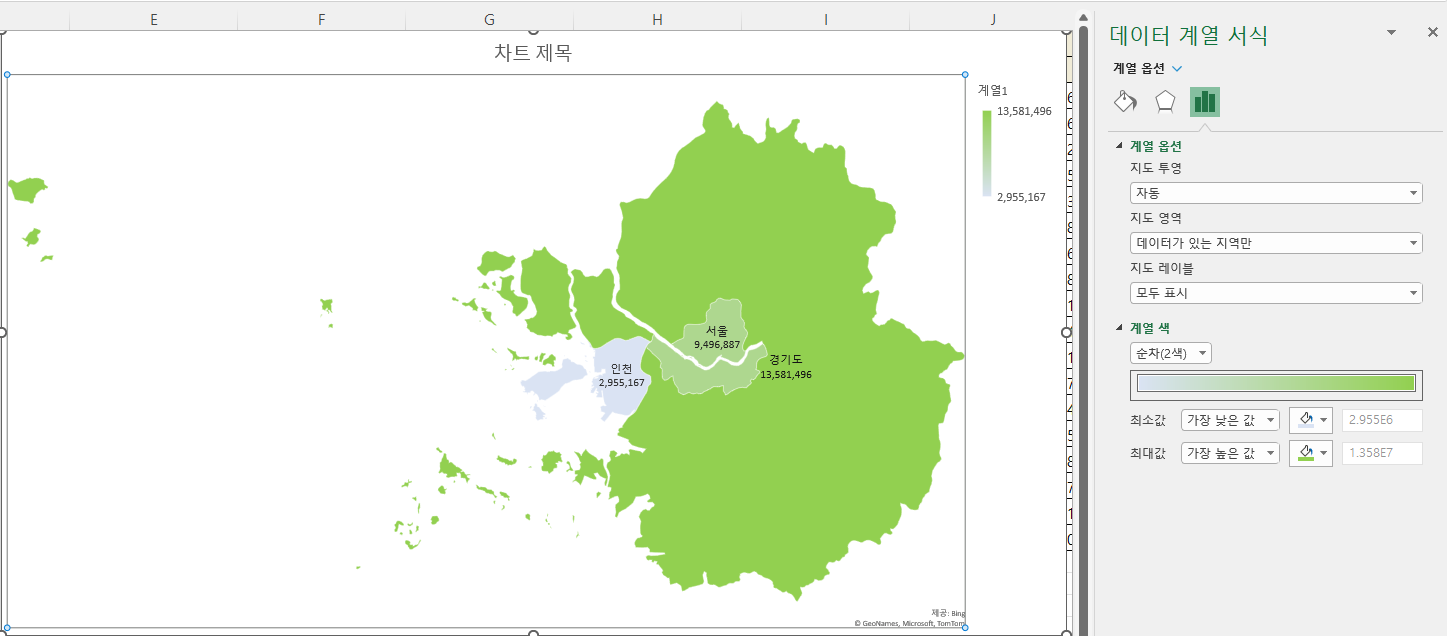Open the 최대값 type dropdown
Screen dimensions: 1447x636
[1230, 453]
